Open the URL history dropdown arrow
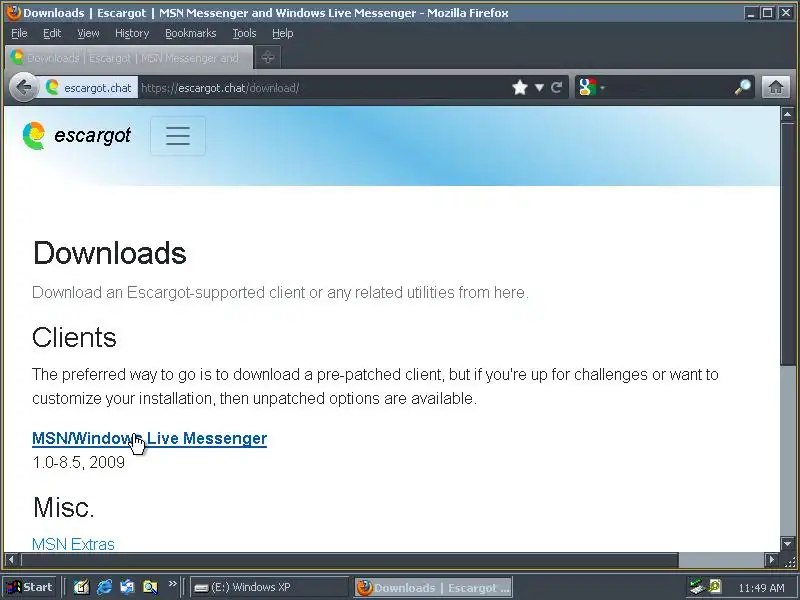The width and height of the screenshot is (800, 600). point(539,88)
